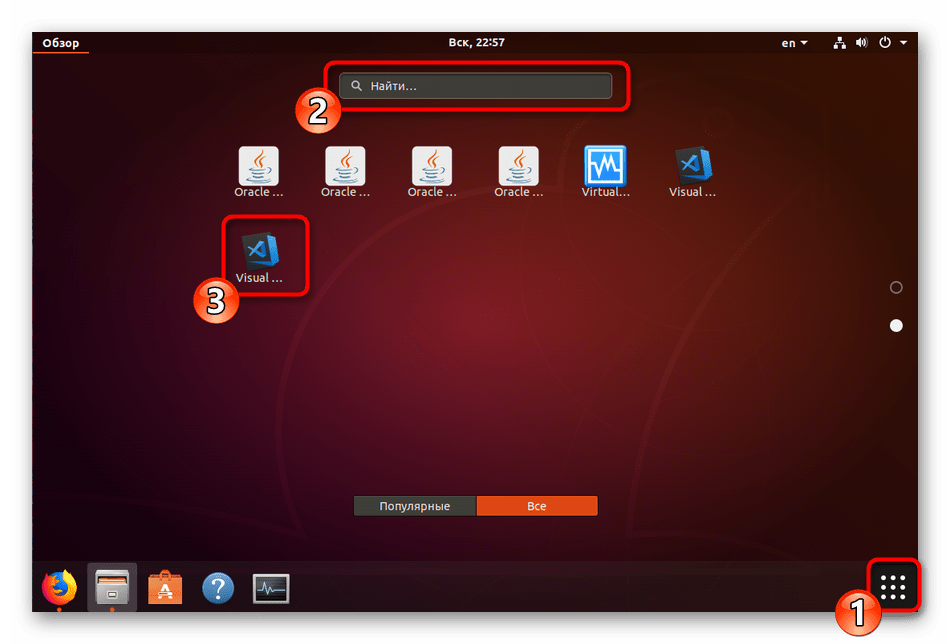Focus the Найти search field
Image resolution: width=950 pixels, height=644 pixels.
point(475,87)
